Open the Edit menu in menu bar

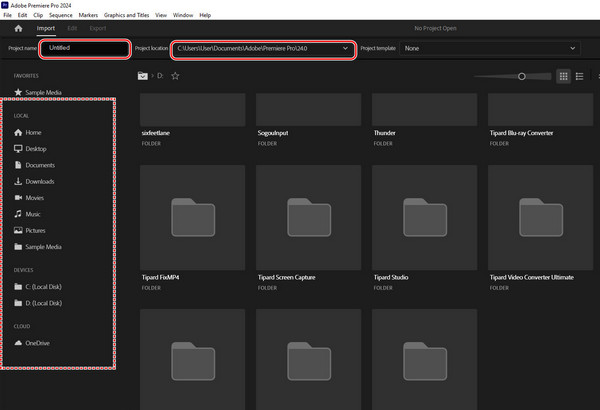click(22, 15)
